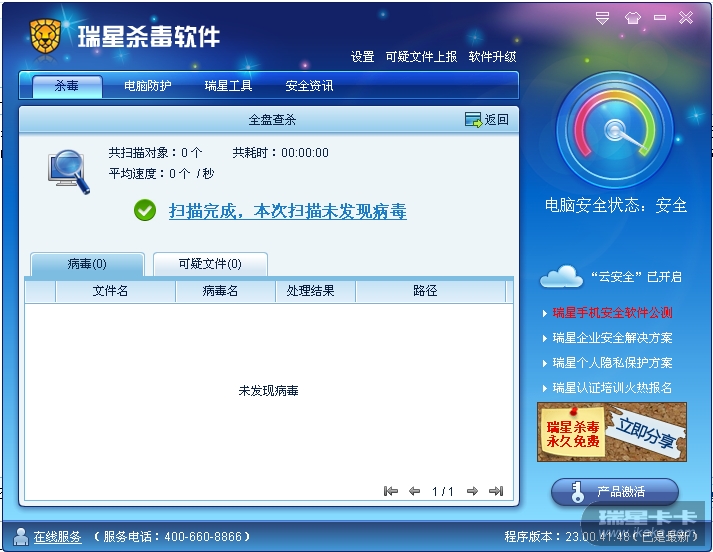Minimize the Rising antivirus window

pyautogui.click(x=660, y=18)
